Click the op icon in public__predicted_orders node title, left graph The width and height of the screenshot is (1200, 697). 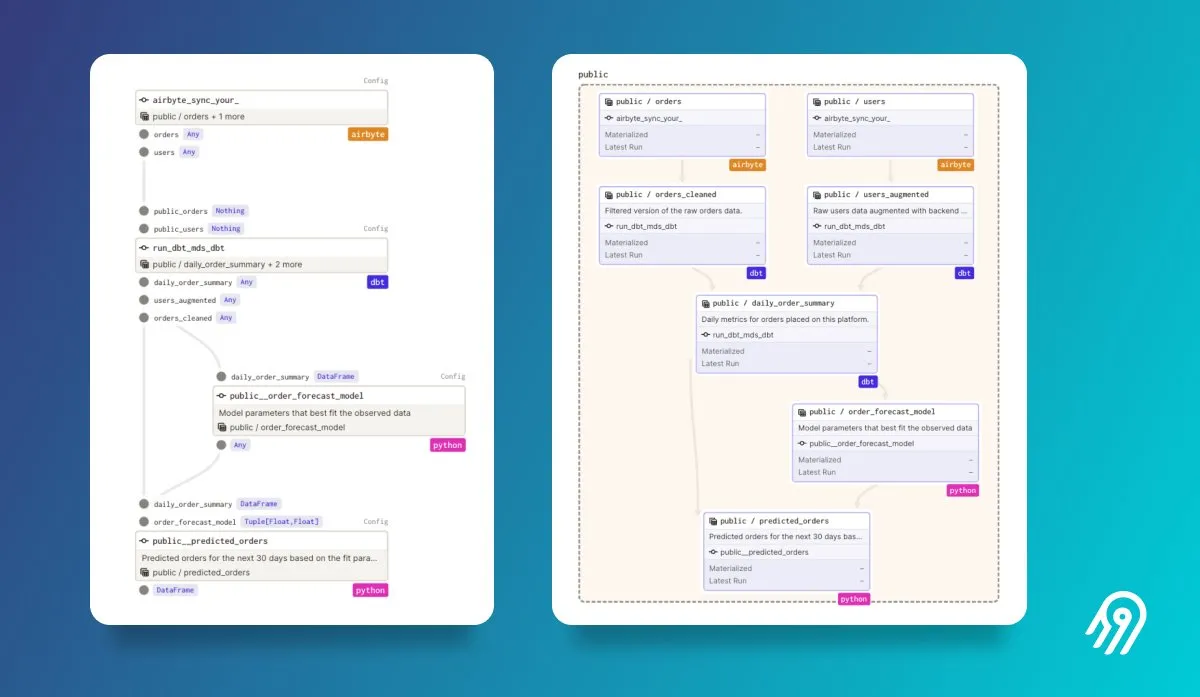pos(144,541)
